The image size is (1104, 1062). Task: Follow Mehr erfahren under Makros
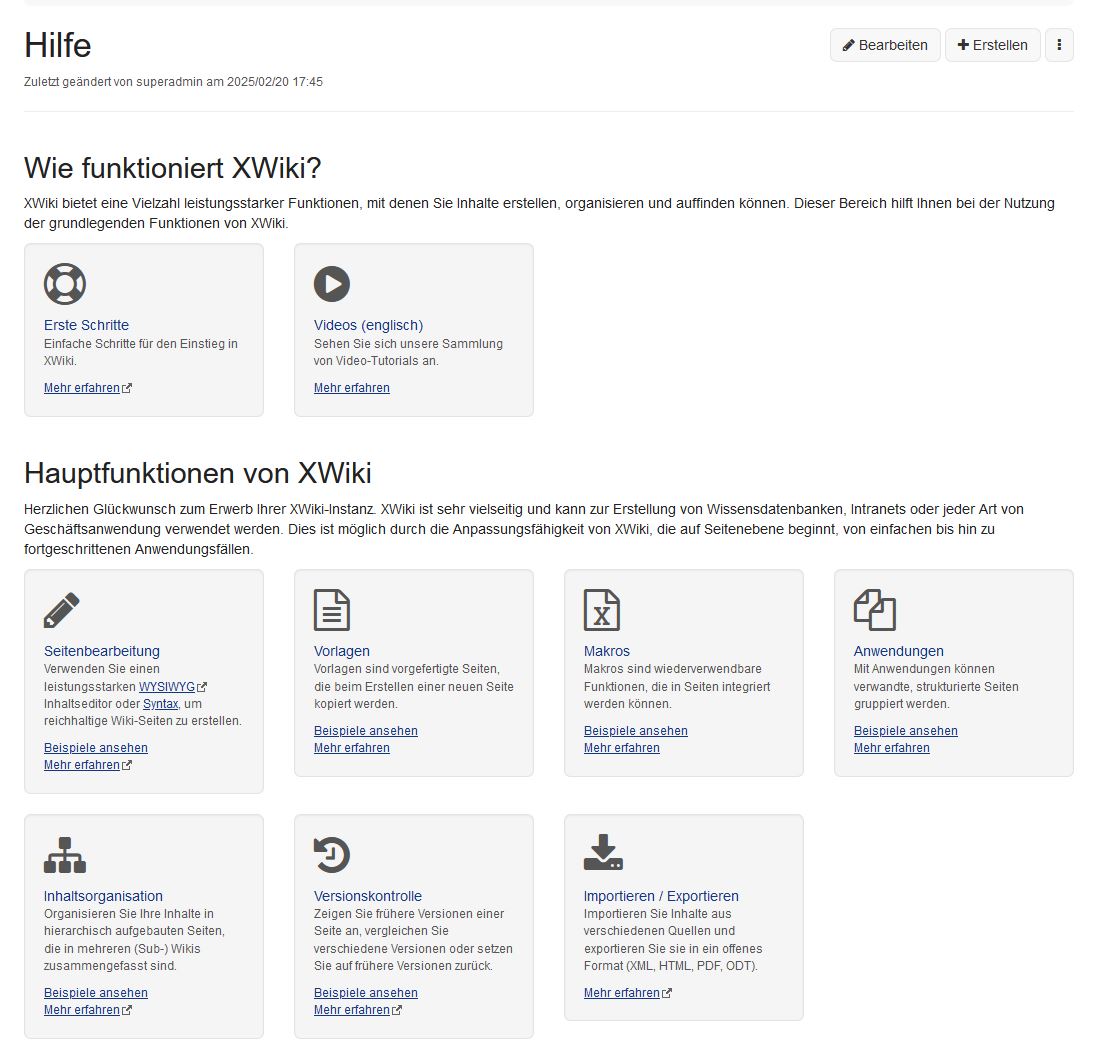coord(621,748)
